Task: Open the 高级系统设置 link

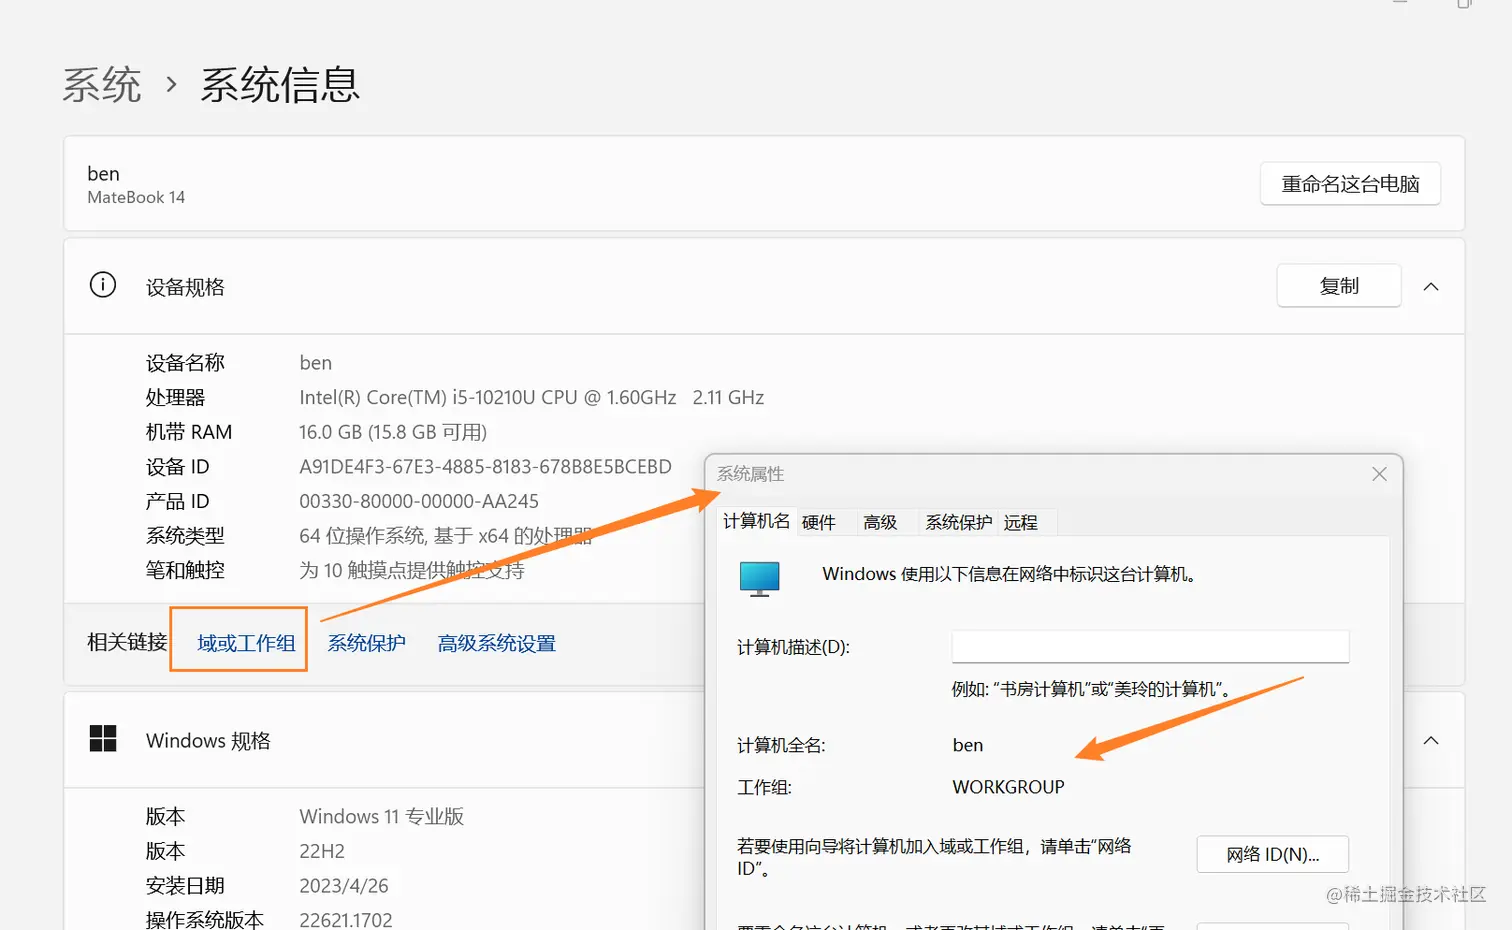Action: click(497, 643)
